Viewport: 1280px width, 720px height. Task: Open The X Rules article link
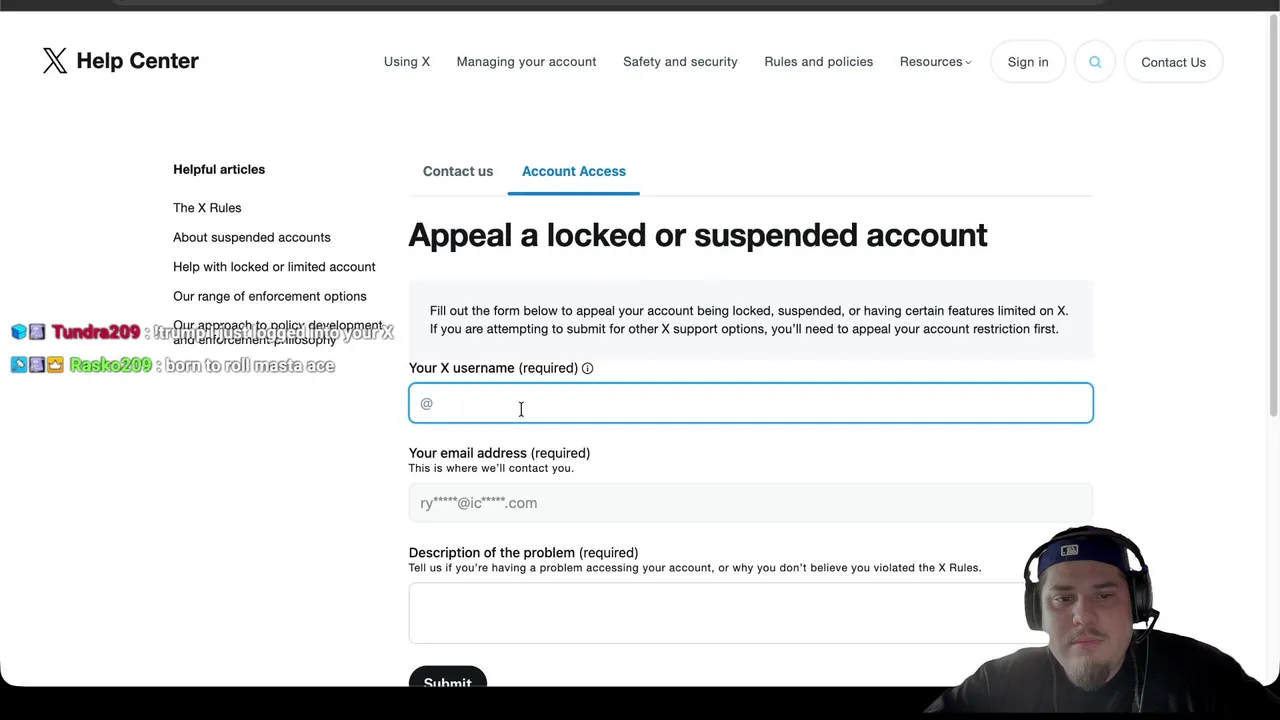pyautogui.click(x=207, y=208)
